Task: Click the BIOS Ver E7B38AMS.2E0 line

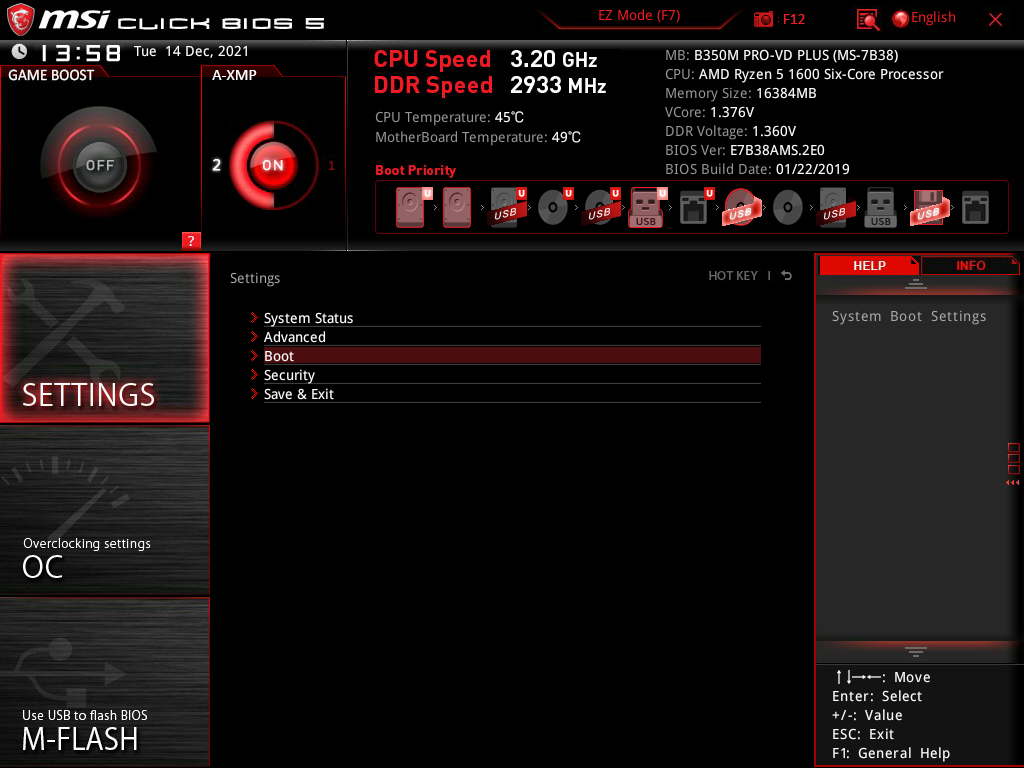Action: [x=744, y=150]
